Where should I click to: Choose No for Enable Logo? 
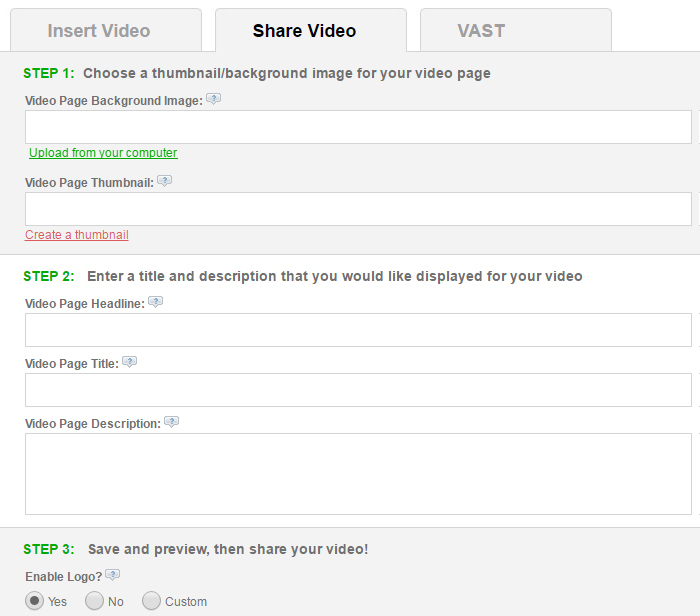click(94, 601)
